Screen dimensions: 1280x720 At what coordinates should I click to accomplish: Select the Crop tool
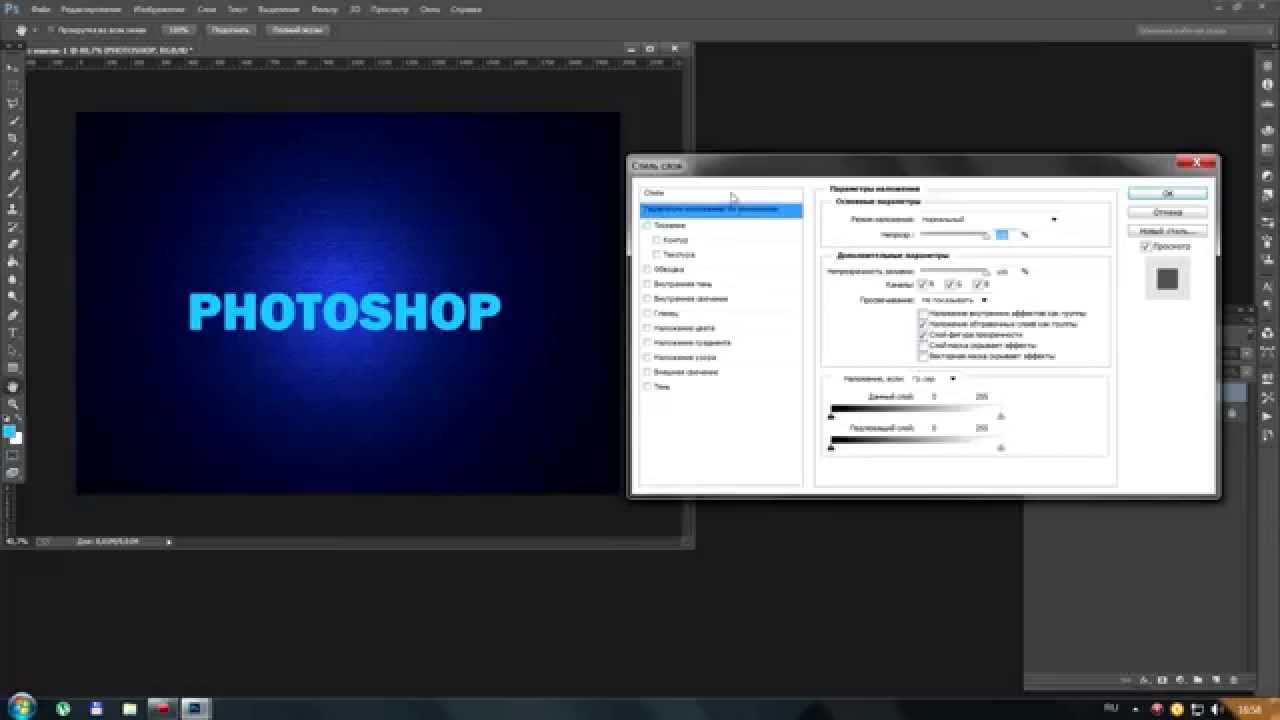(x=13, y=138)
